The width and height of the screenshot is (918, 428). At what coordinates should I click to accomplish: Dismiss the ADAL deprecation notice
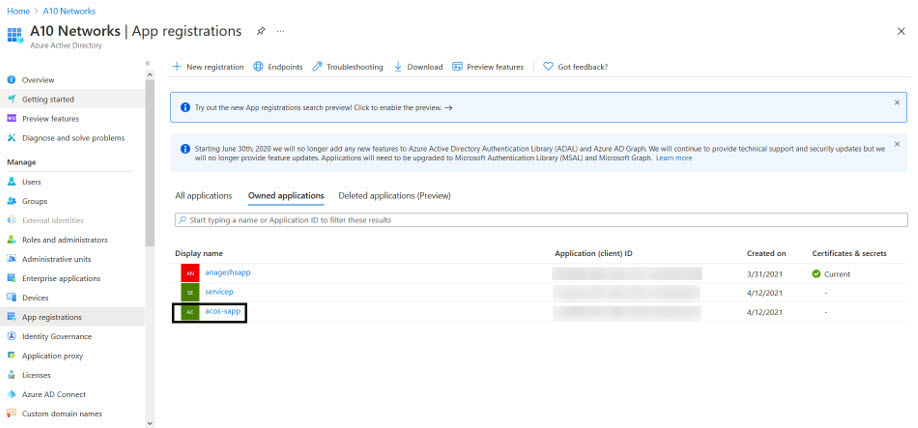pyautogui.click(x=897, y=143)
